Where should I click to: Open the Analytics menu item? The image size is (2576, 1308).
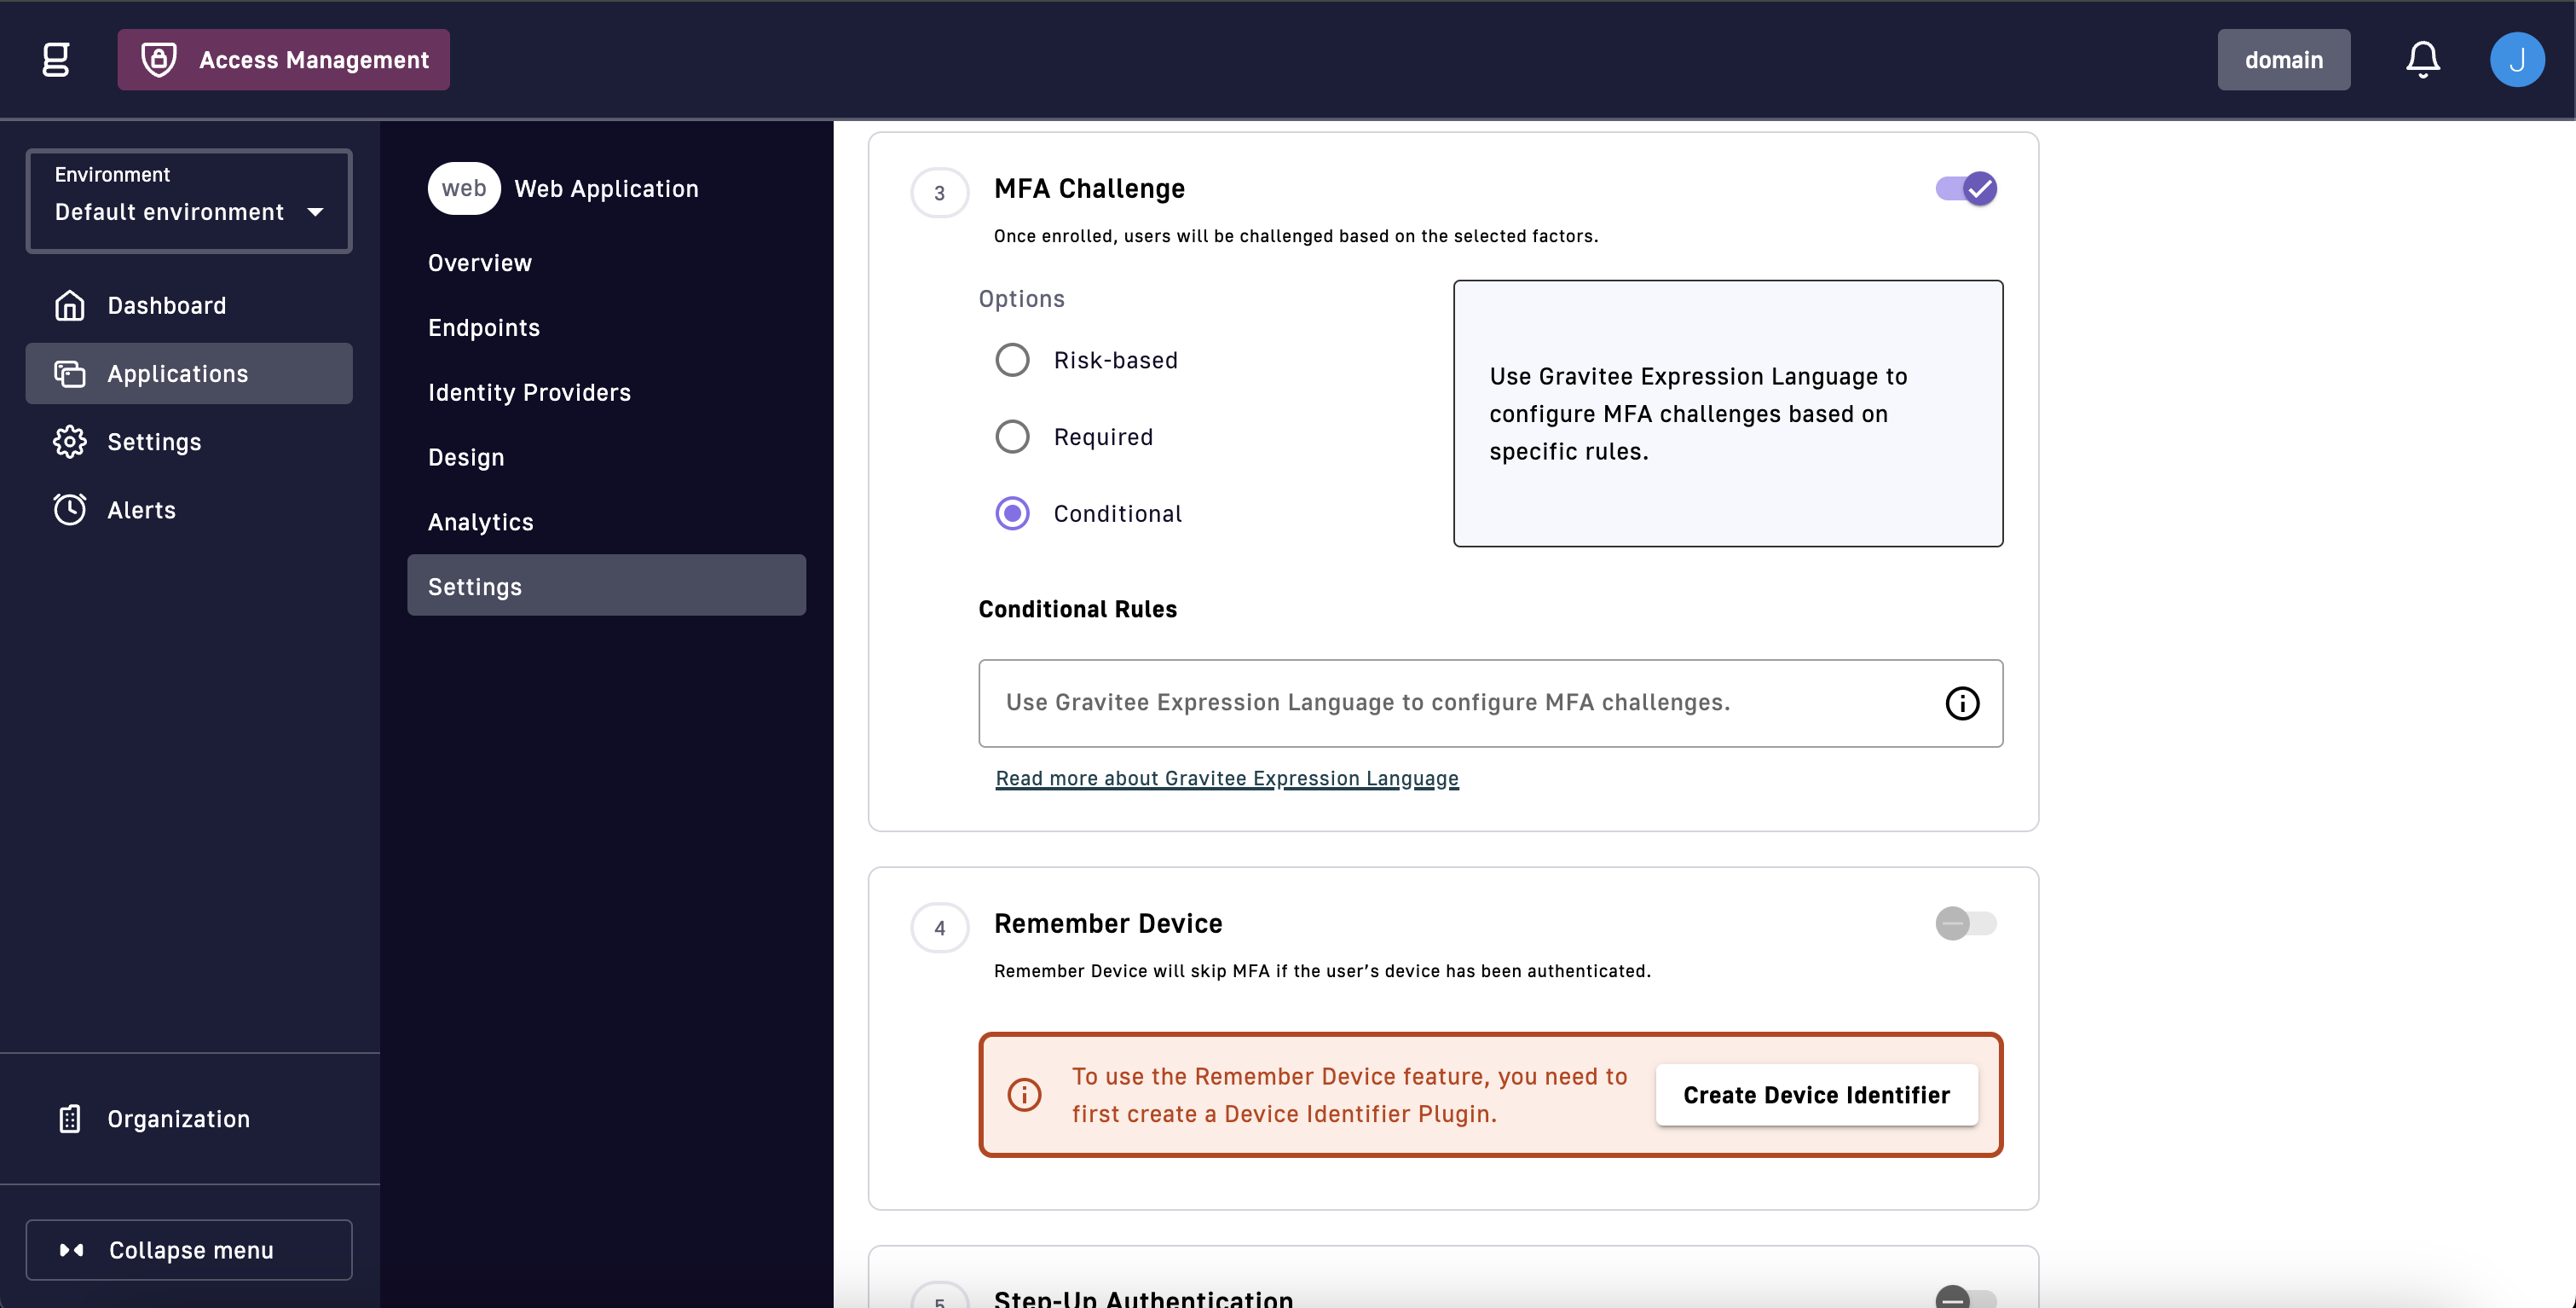tap(480, 522)
